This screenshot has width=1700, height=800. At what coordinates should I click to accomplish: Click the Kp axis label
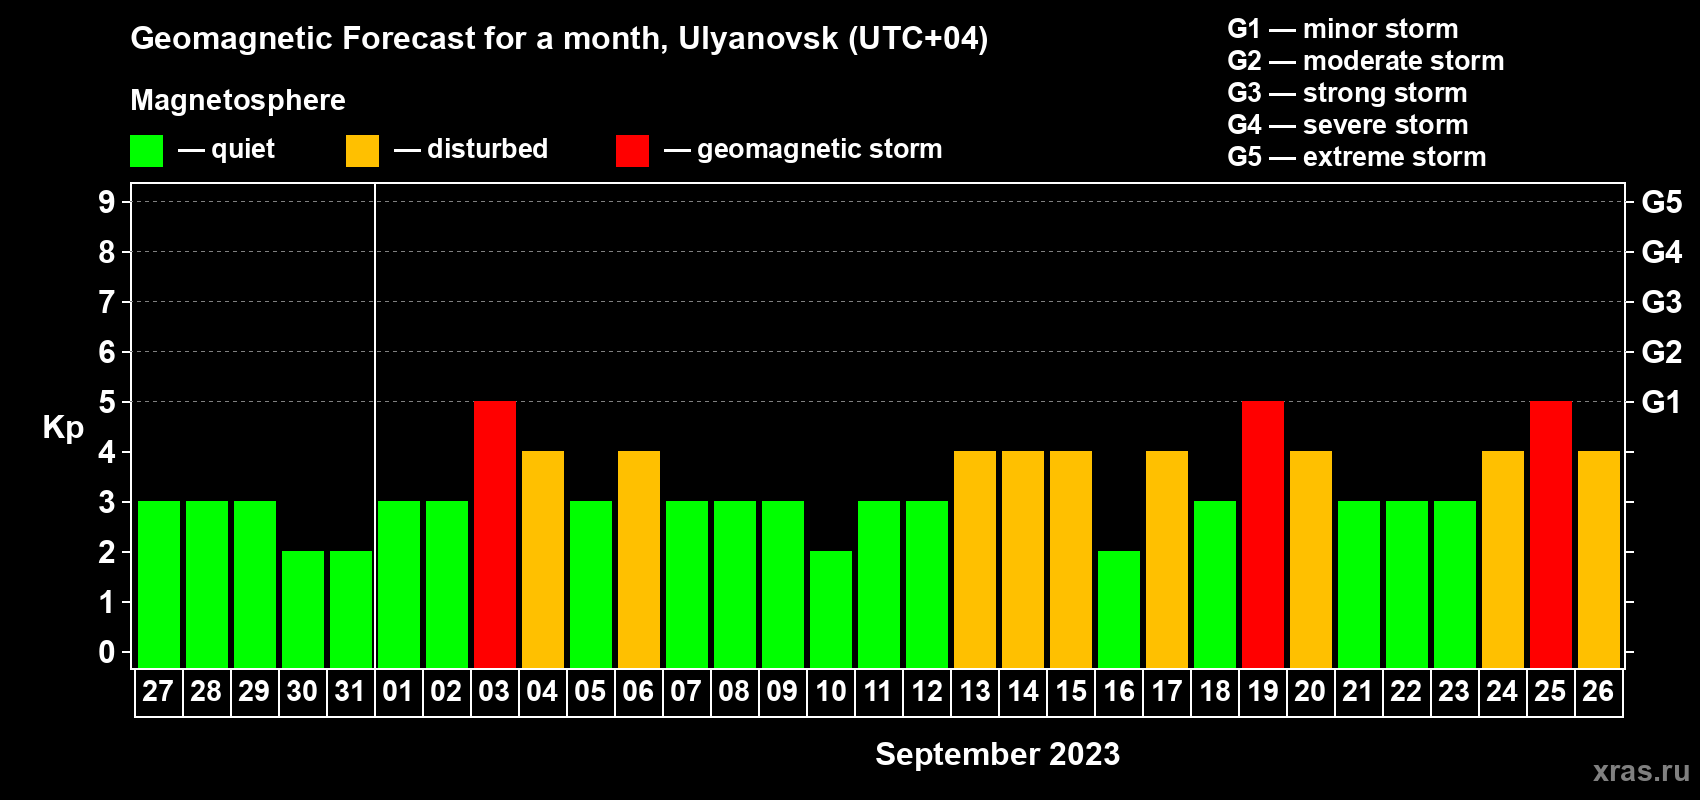coord(63,428)
